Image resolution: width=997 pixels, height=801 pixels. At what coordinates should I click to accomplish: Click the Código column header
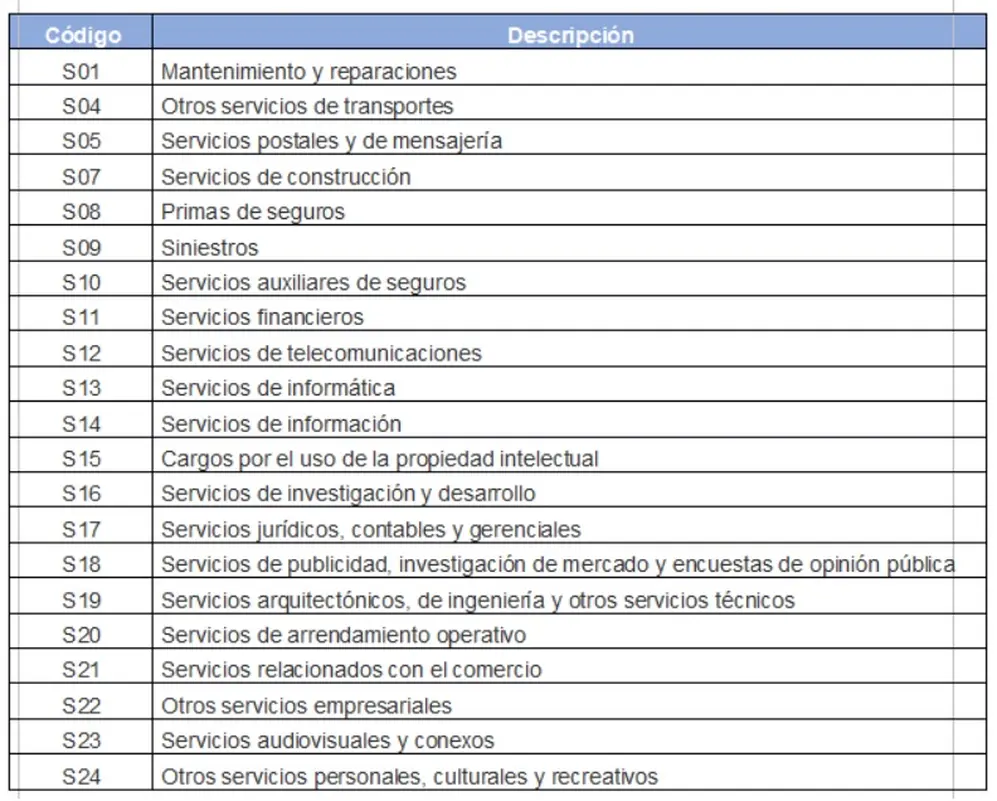[81, 32]
